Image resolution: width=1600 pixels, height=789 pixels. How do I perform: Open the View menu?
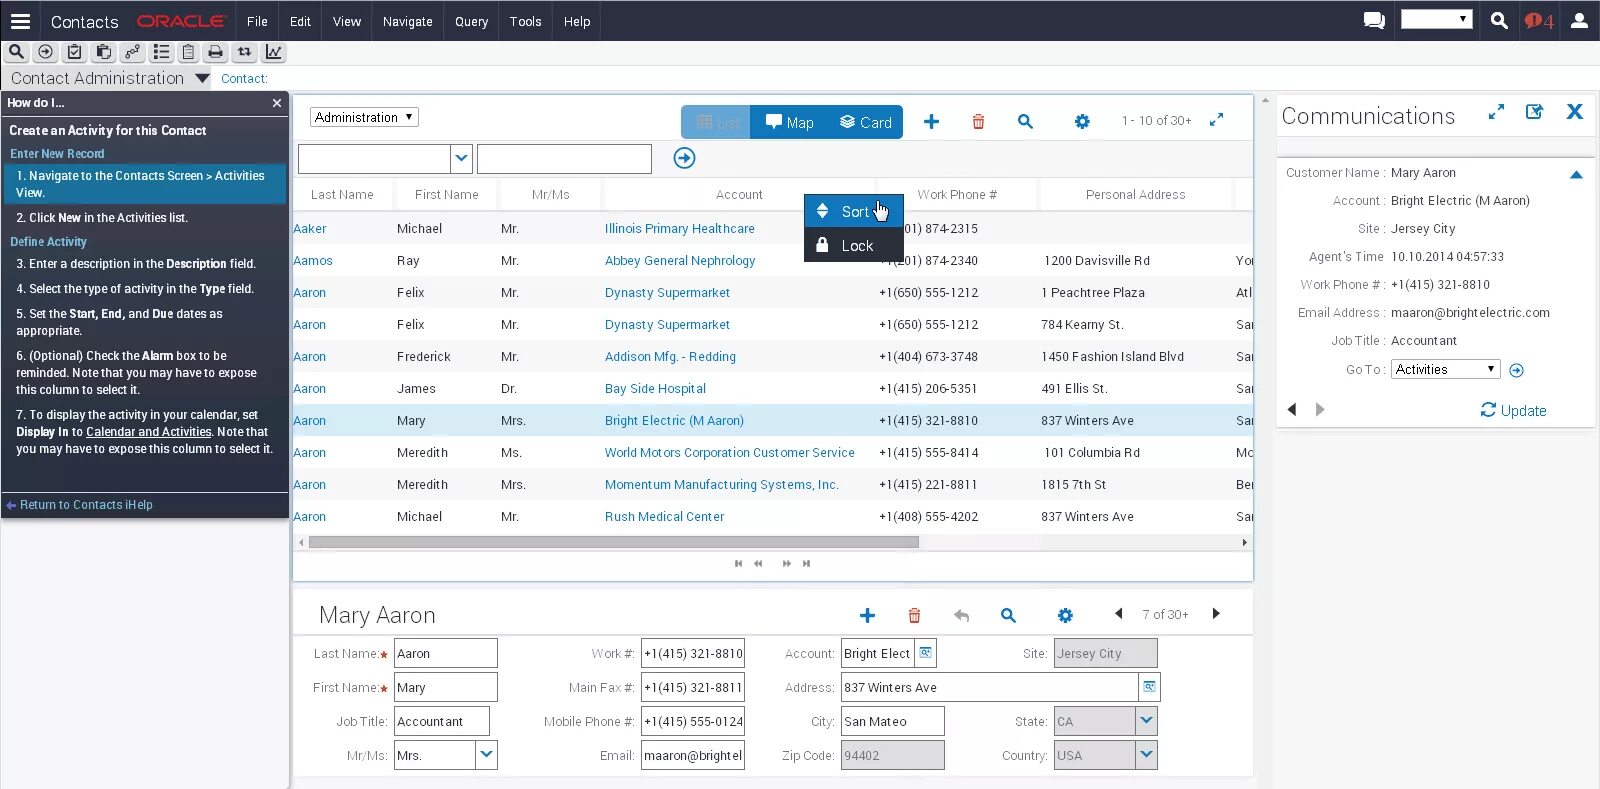click(x=347, y=21)
